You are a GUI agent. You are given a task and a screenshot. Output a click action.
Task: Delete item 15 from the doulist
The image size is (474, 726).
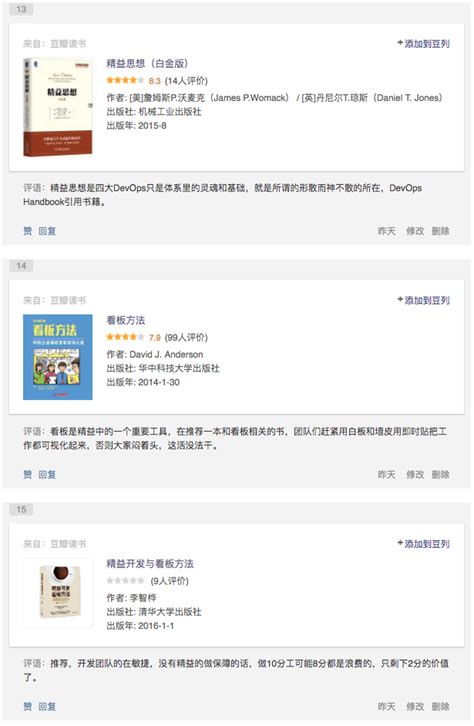[441, 707]
